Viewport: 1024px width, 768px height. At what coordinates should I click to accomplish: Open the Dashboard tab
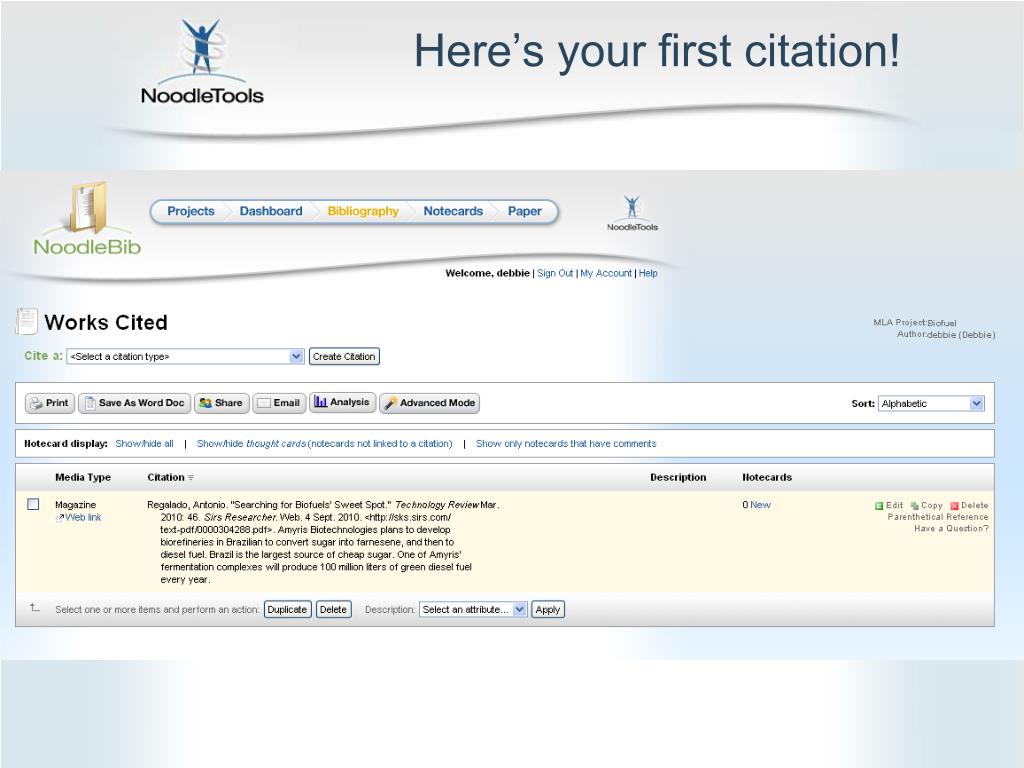271,211
